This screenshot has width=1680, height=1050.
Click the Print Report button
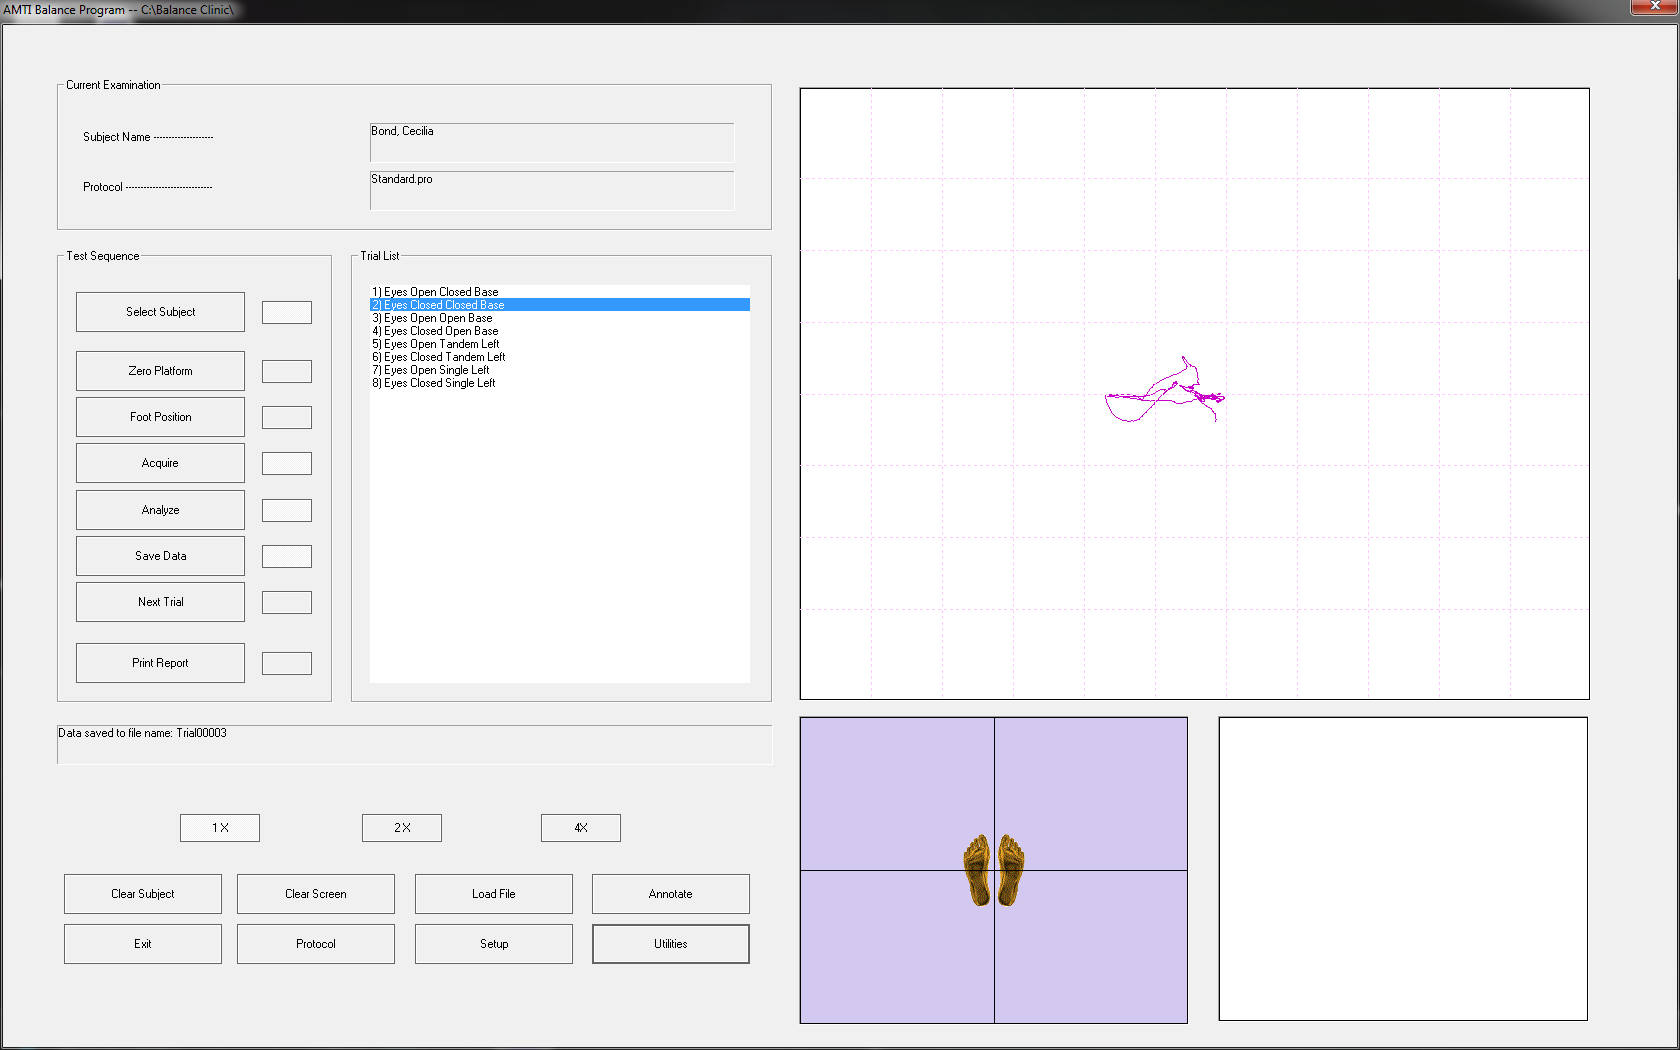[160, 663]
